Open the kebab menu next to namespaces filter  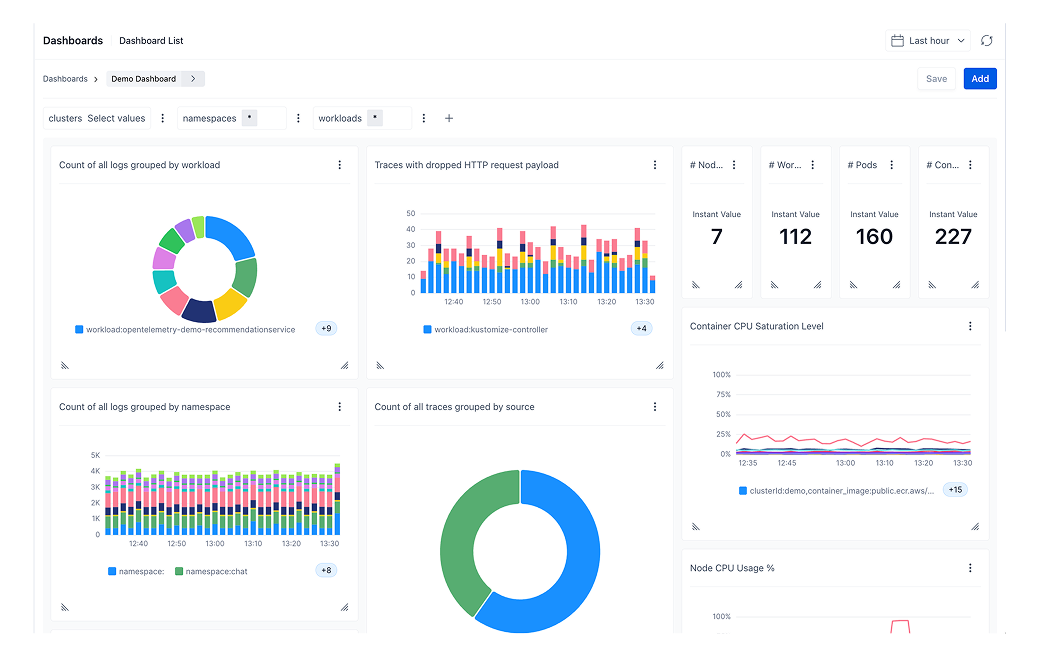click(x=298, y=118)
